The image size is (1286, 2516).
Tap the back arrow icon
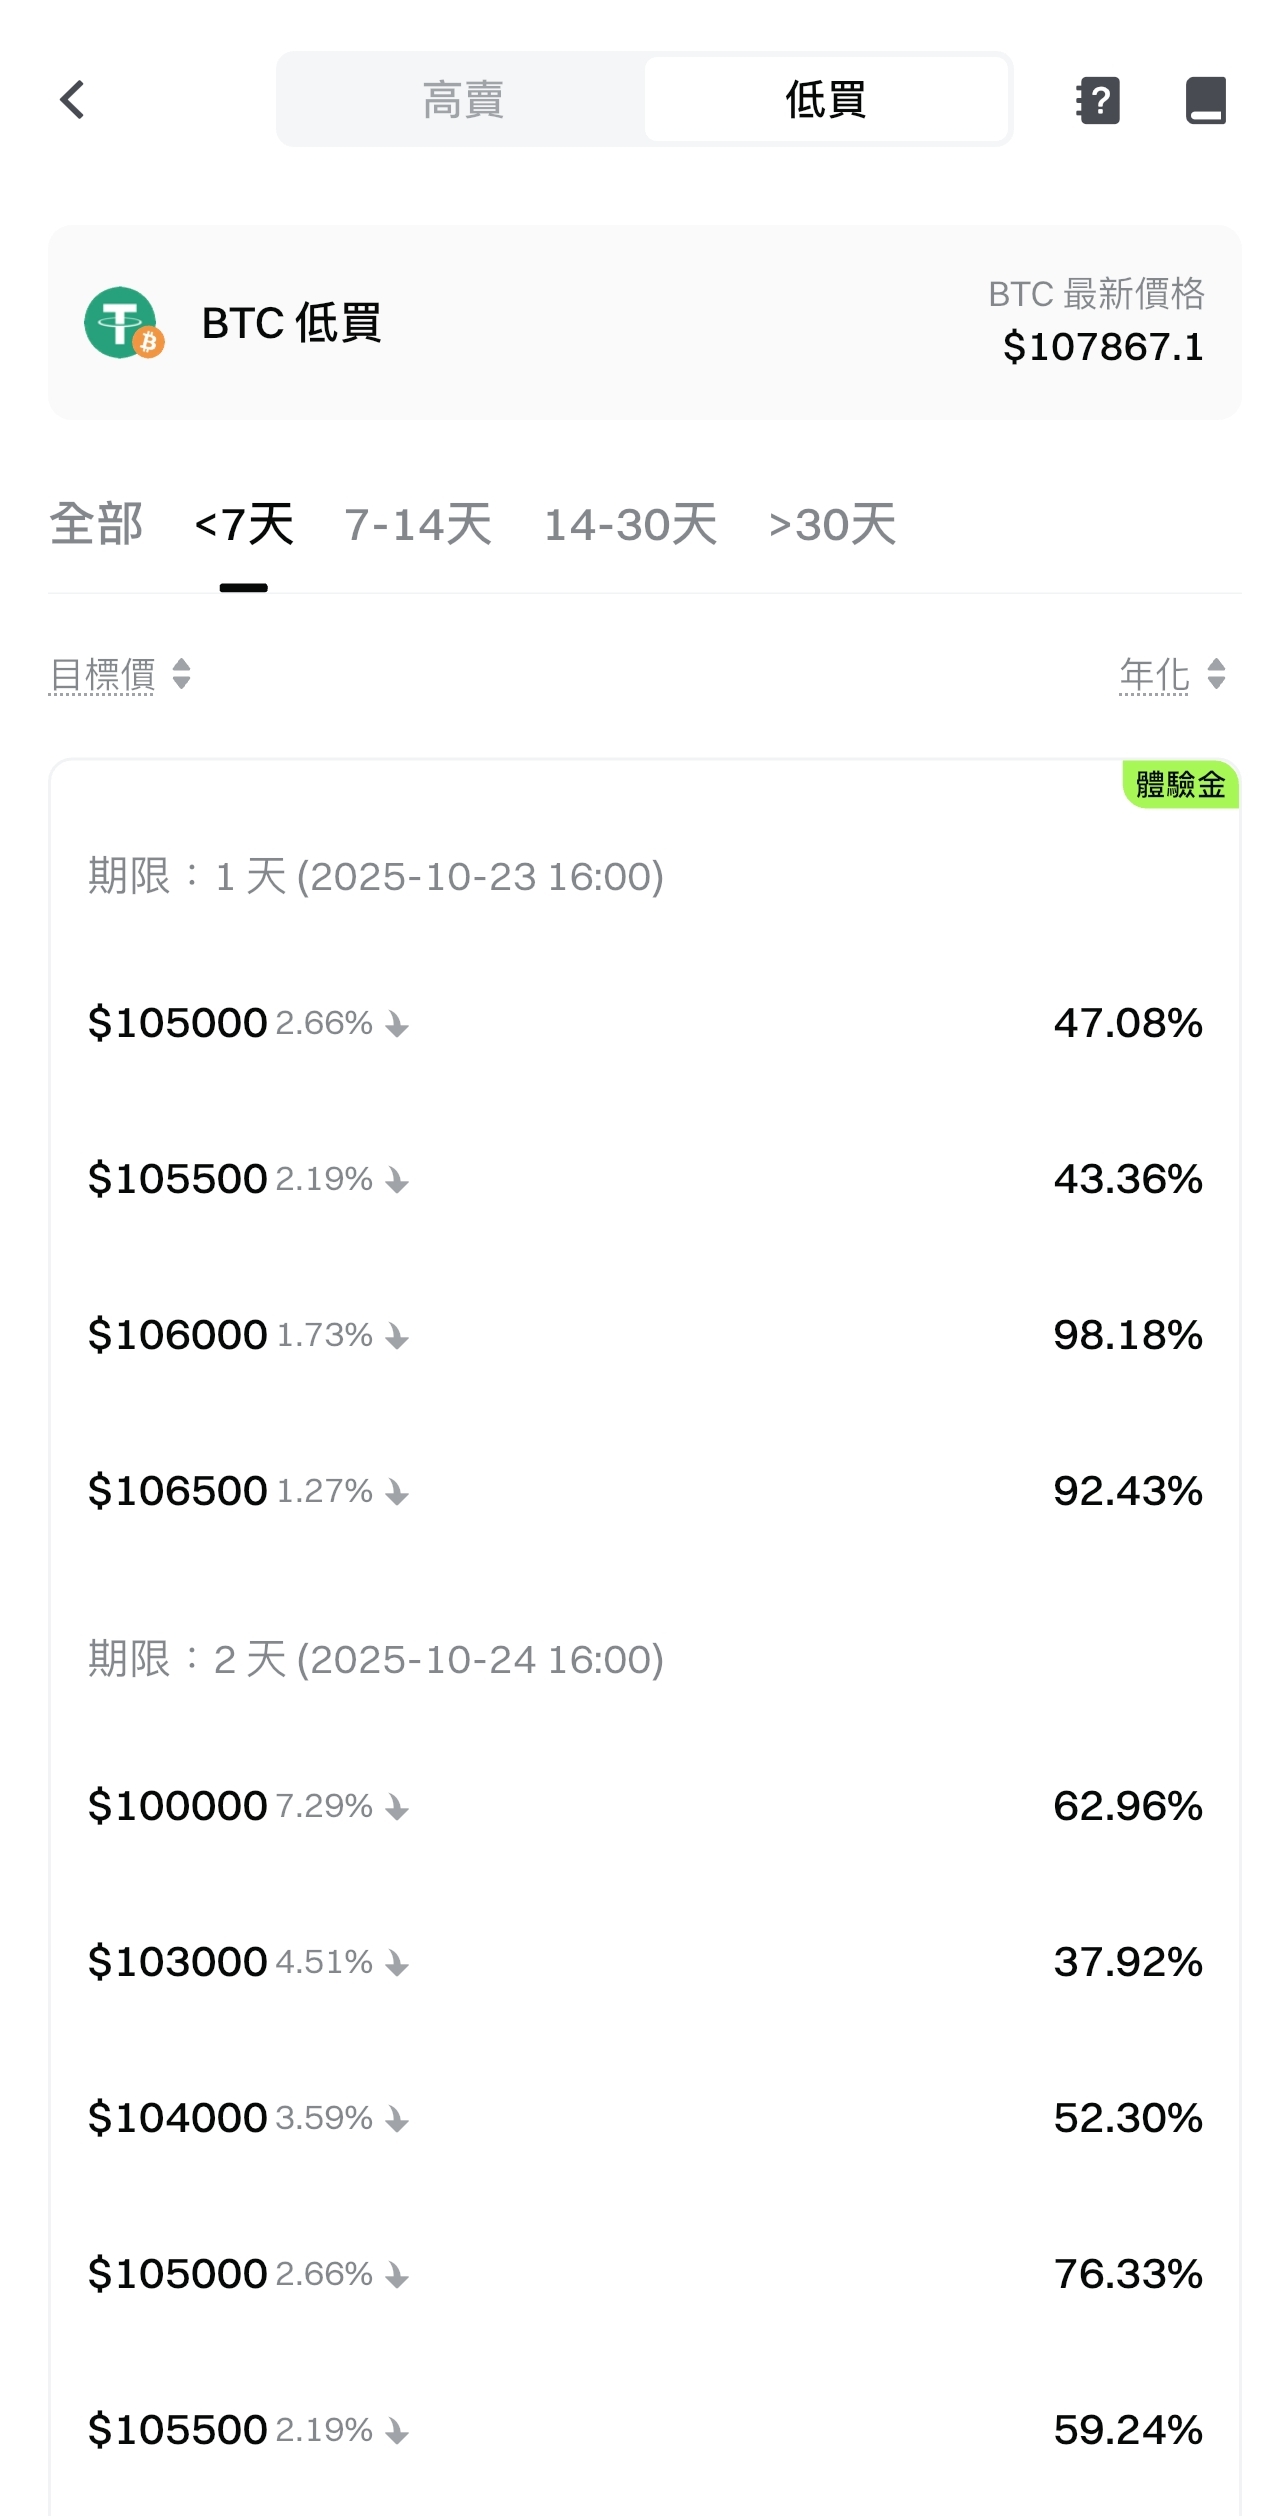pos(72,100)
